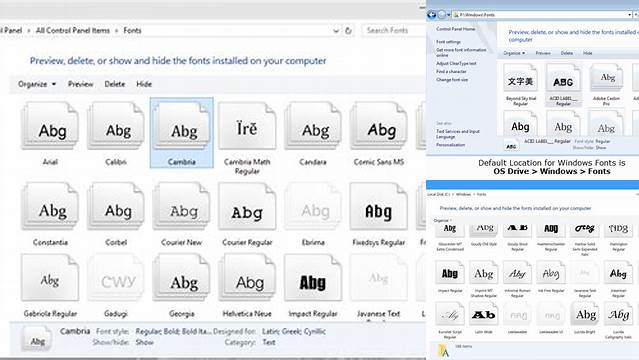Expand the arrow before All Control Panel Items

coord(29,31)
